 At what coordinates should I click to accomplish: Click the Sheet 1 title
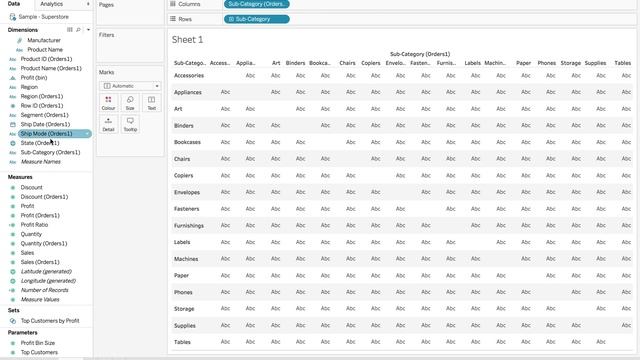187,40
